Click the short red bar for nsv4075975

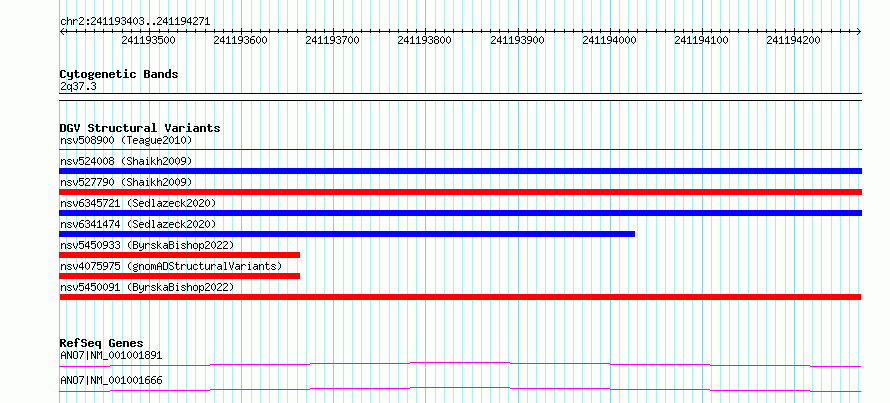tap(179, 276)
